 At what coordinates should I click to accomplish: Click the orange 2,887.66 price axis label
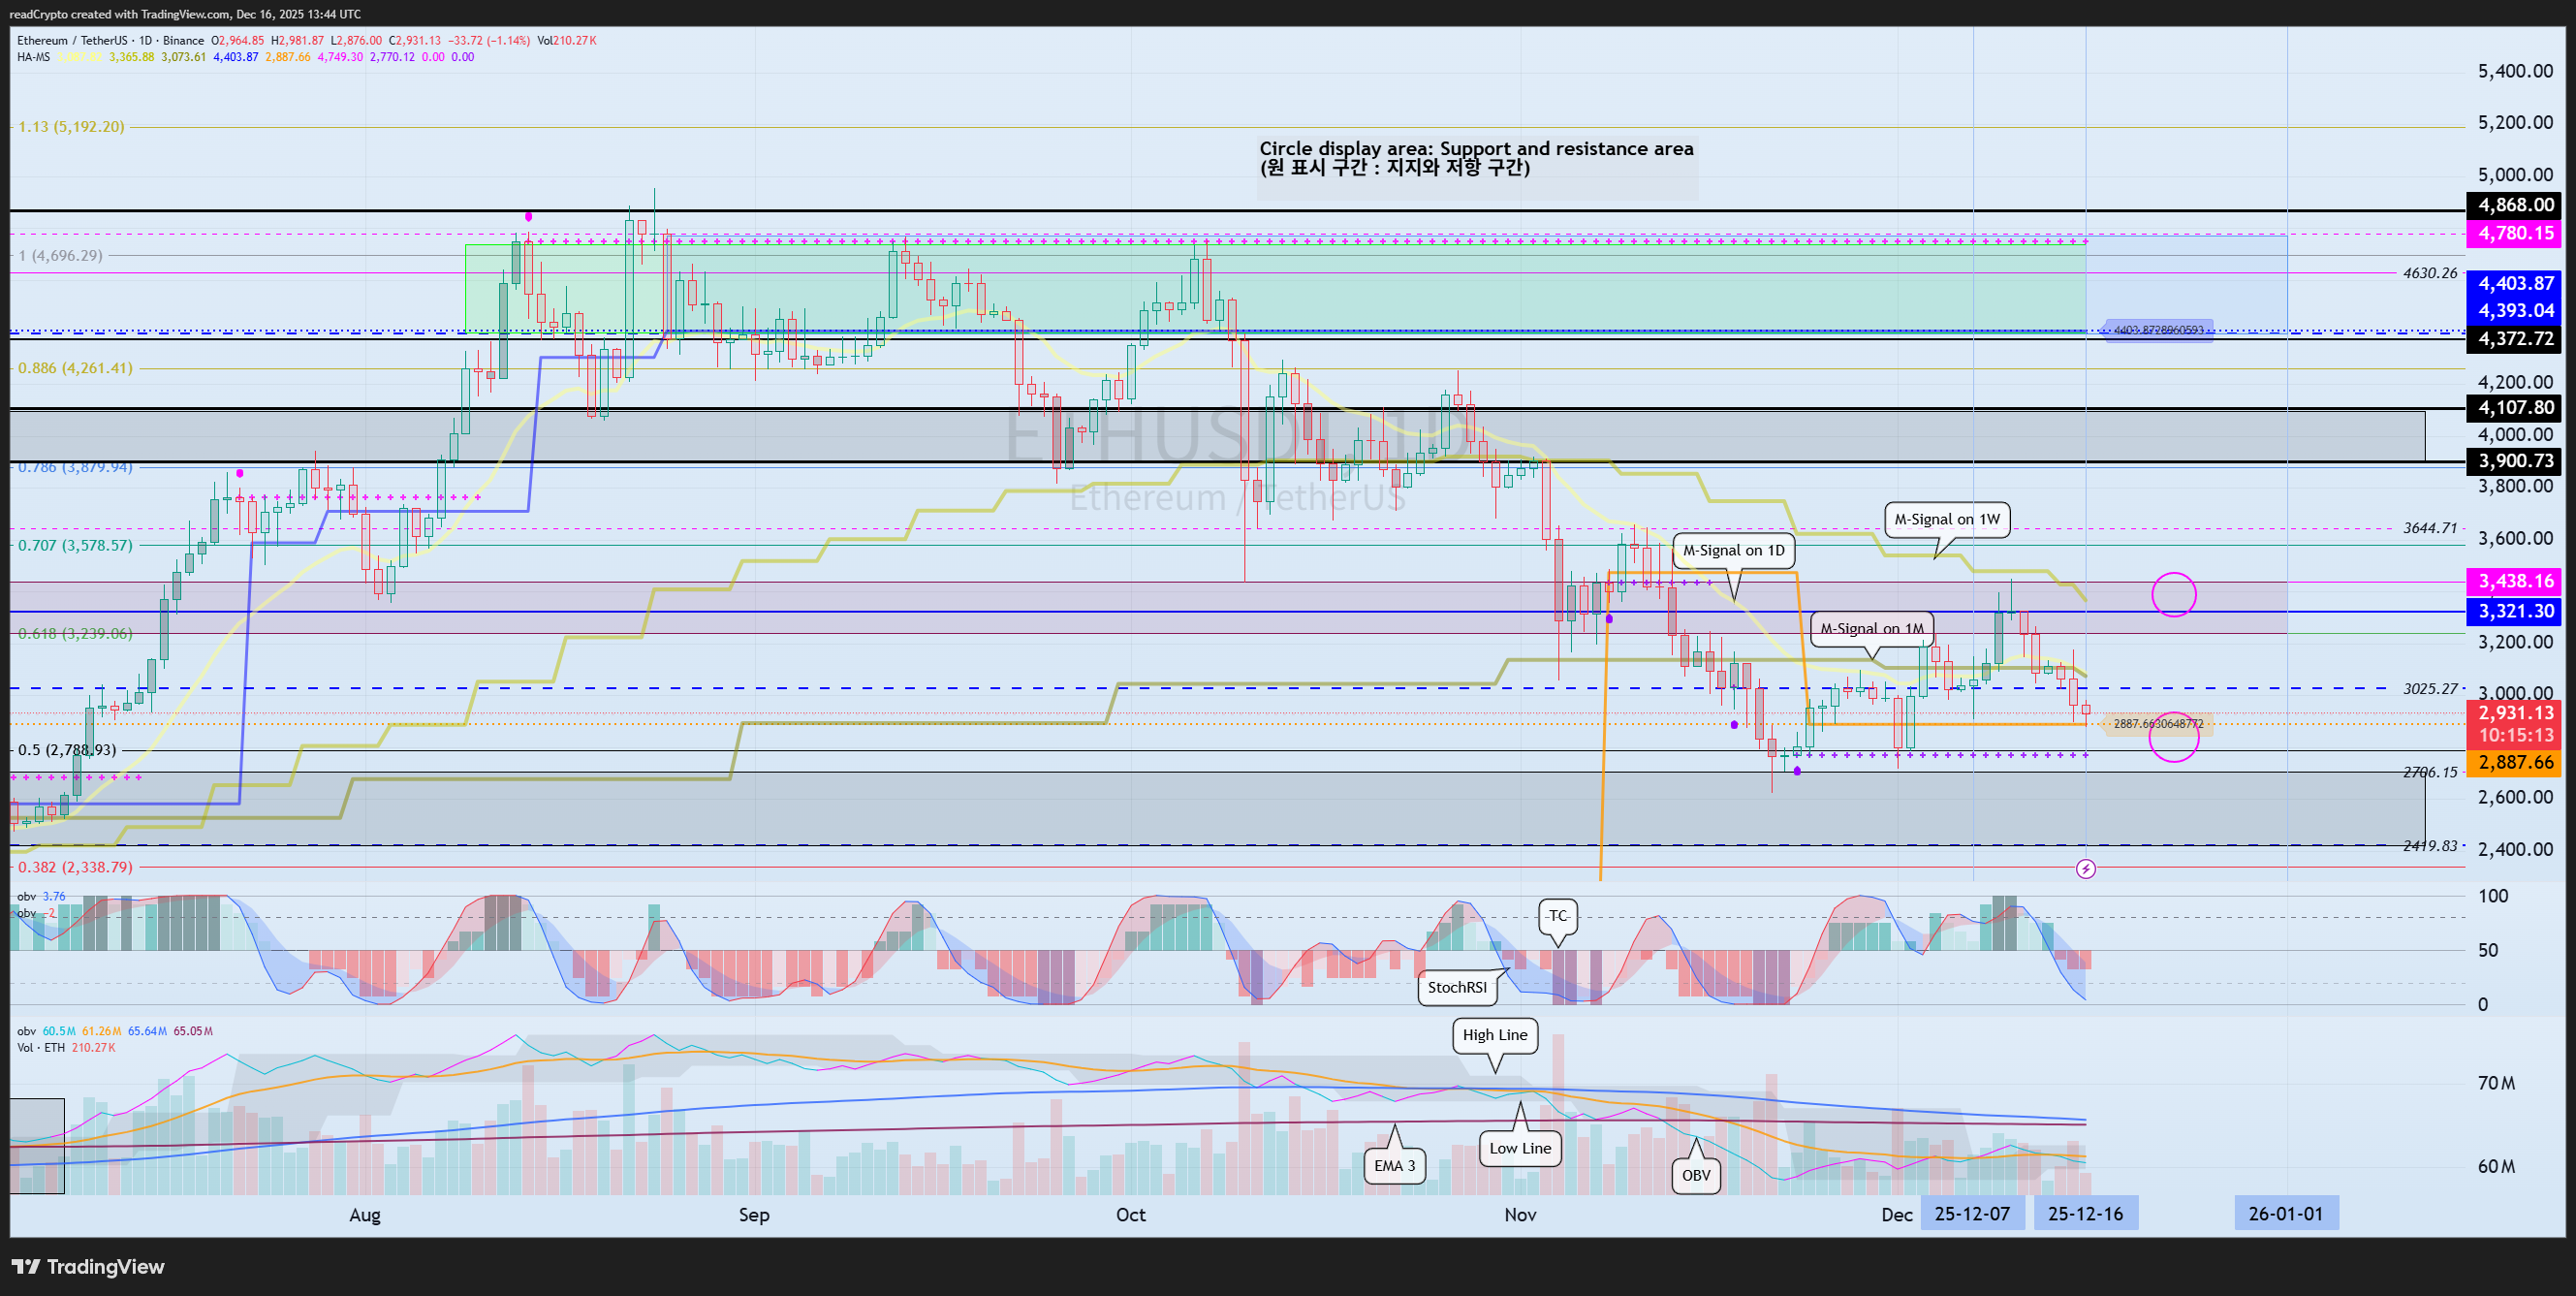[x=2514, y=762]
